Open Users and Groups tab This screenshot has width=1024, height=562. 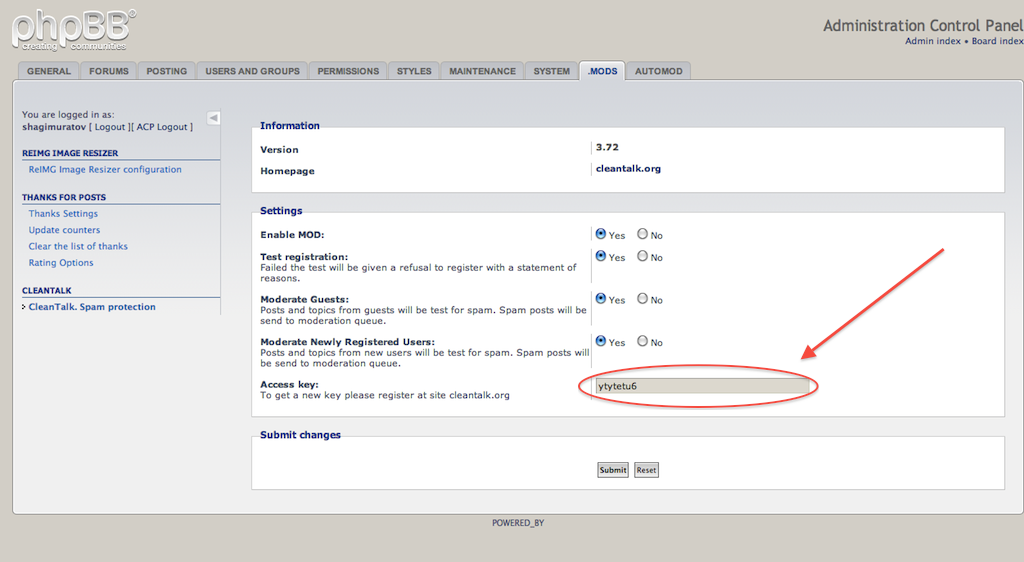[252, 71]
